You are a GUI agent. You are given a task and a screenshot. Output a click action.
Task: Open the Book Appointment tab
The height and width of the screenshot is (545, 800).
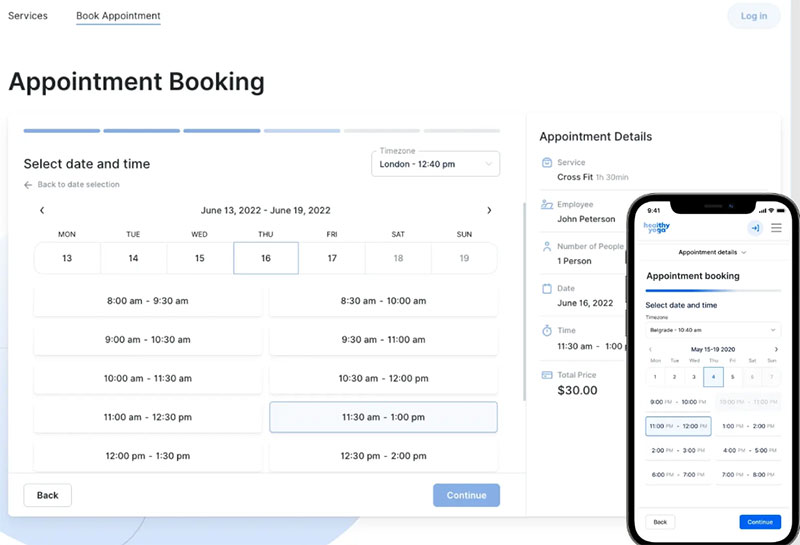pyautogui.click(x=118, y=16)
